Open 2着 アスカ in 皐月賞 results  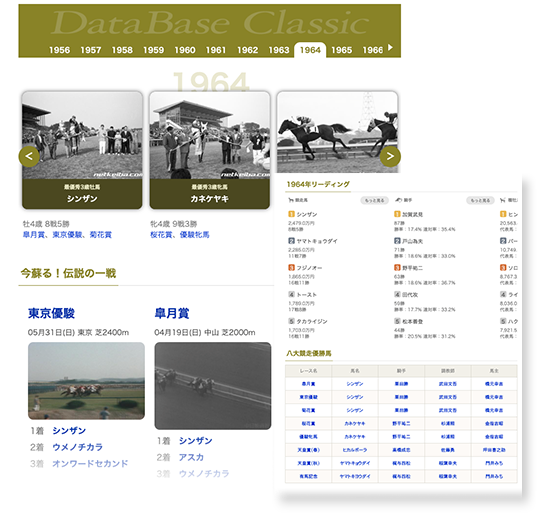191,458
